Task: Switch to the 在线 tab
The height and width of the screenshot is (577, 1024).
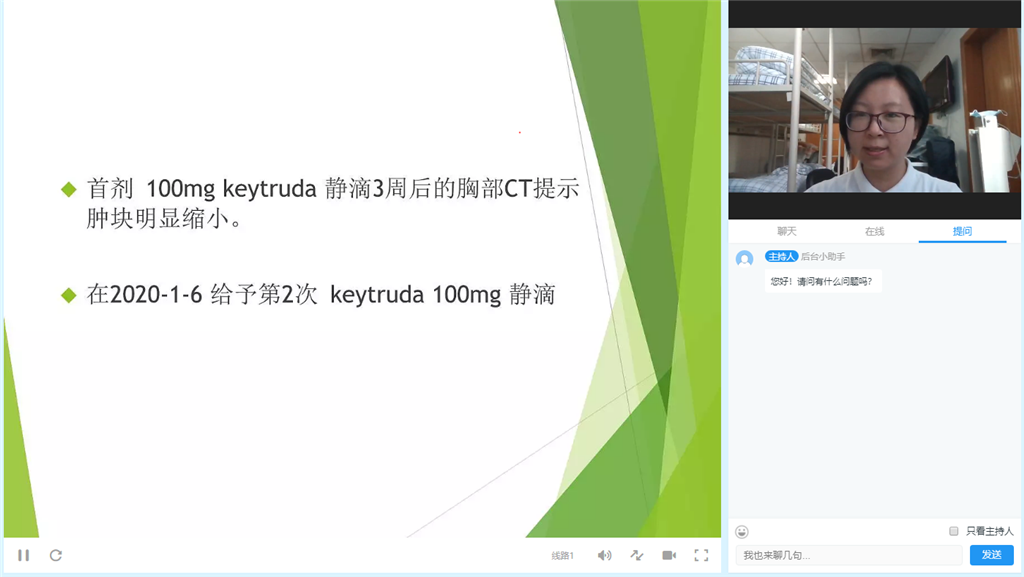Action: click(875, 231)
